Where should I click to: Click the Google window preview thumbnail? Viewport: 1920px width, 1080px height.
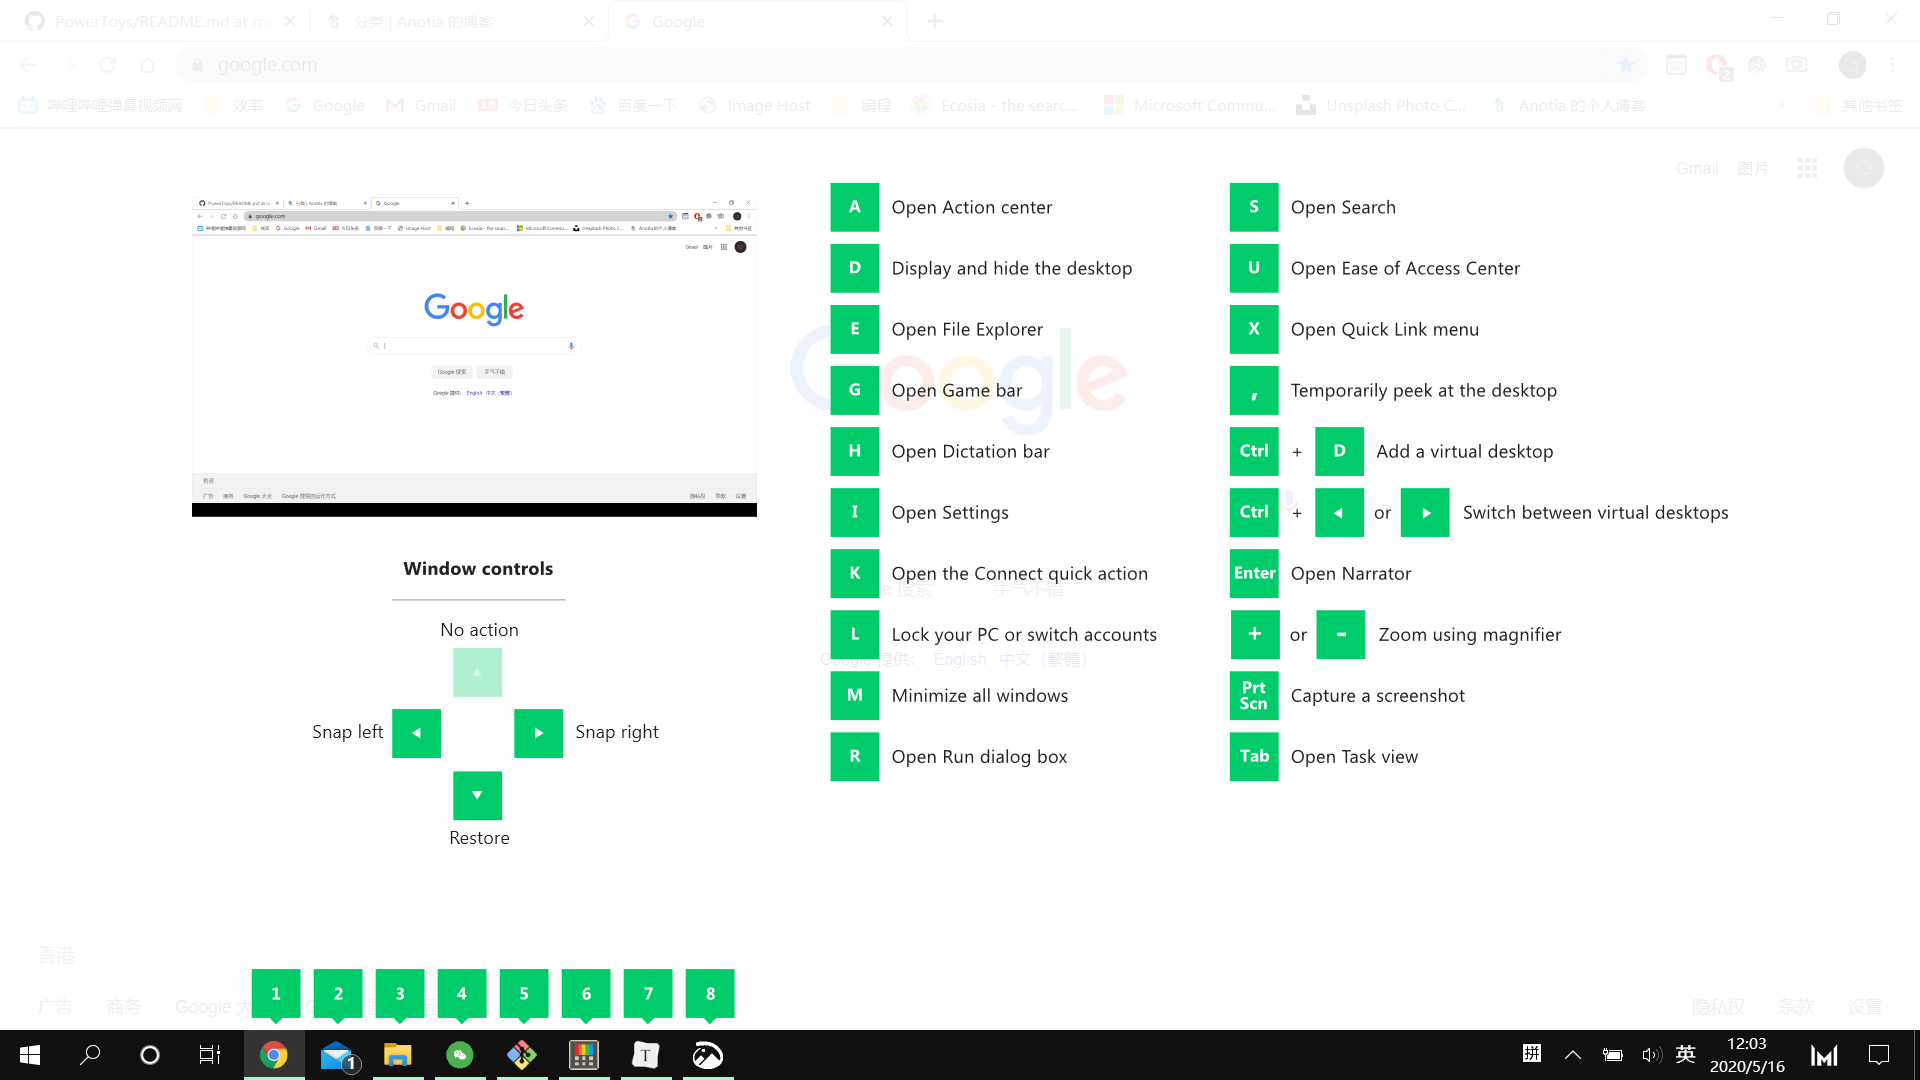pos(474,355)
